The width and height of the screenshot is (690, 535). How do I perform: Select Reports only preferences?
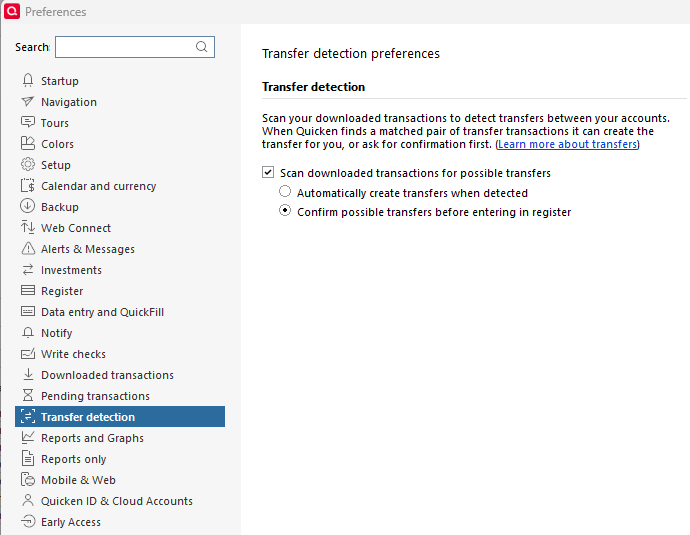[x=74, y=459]
